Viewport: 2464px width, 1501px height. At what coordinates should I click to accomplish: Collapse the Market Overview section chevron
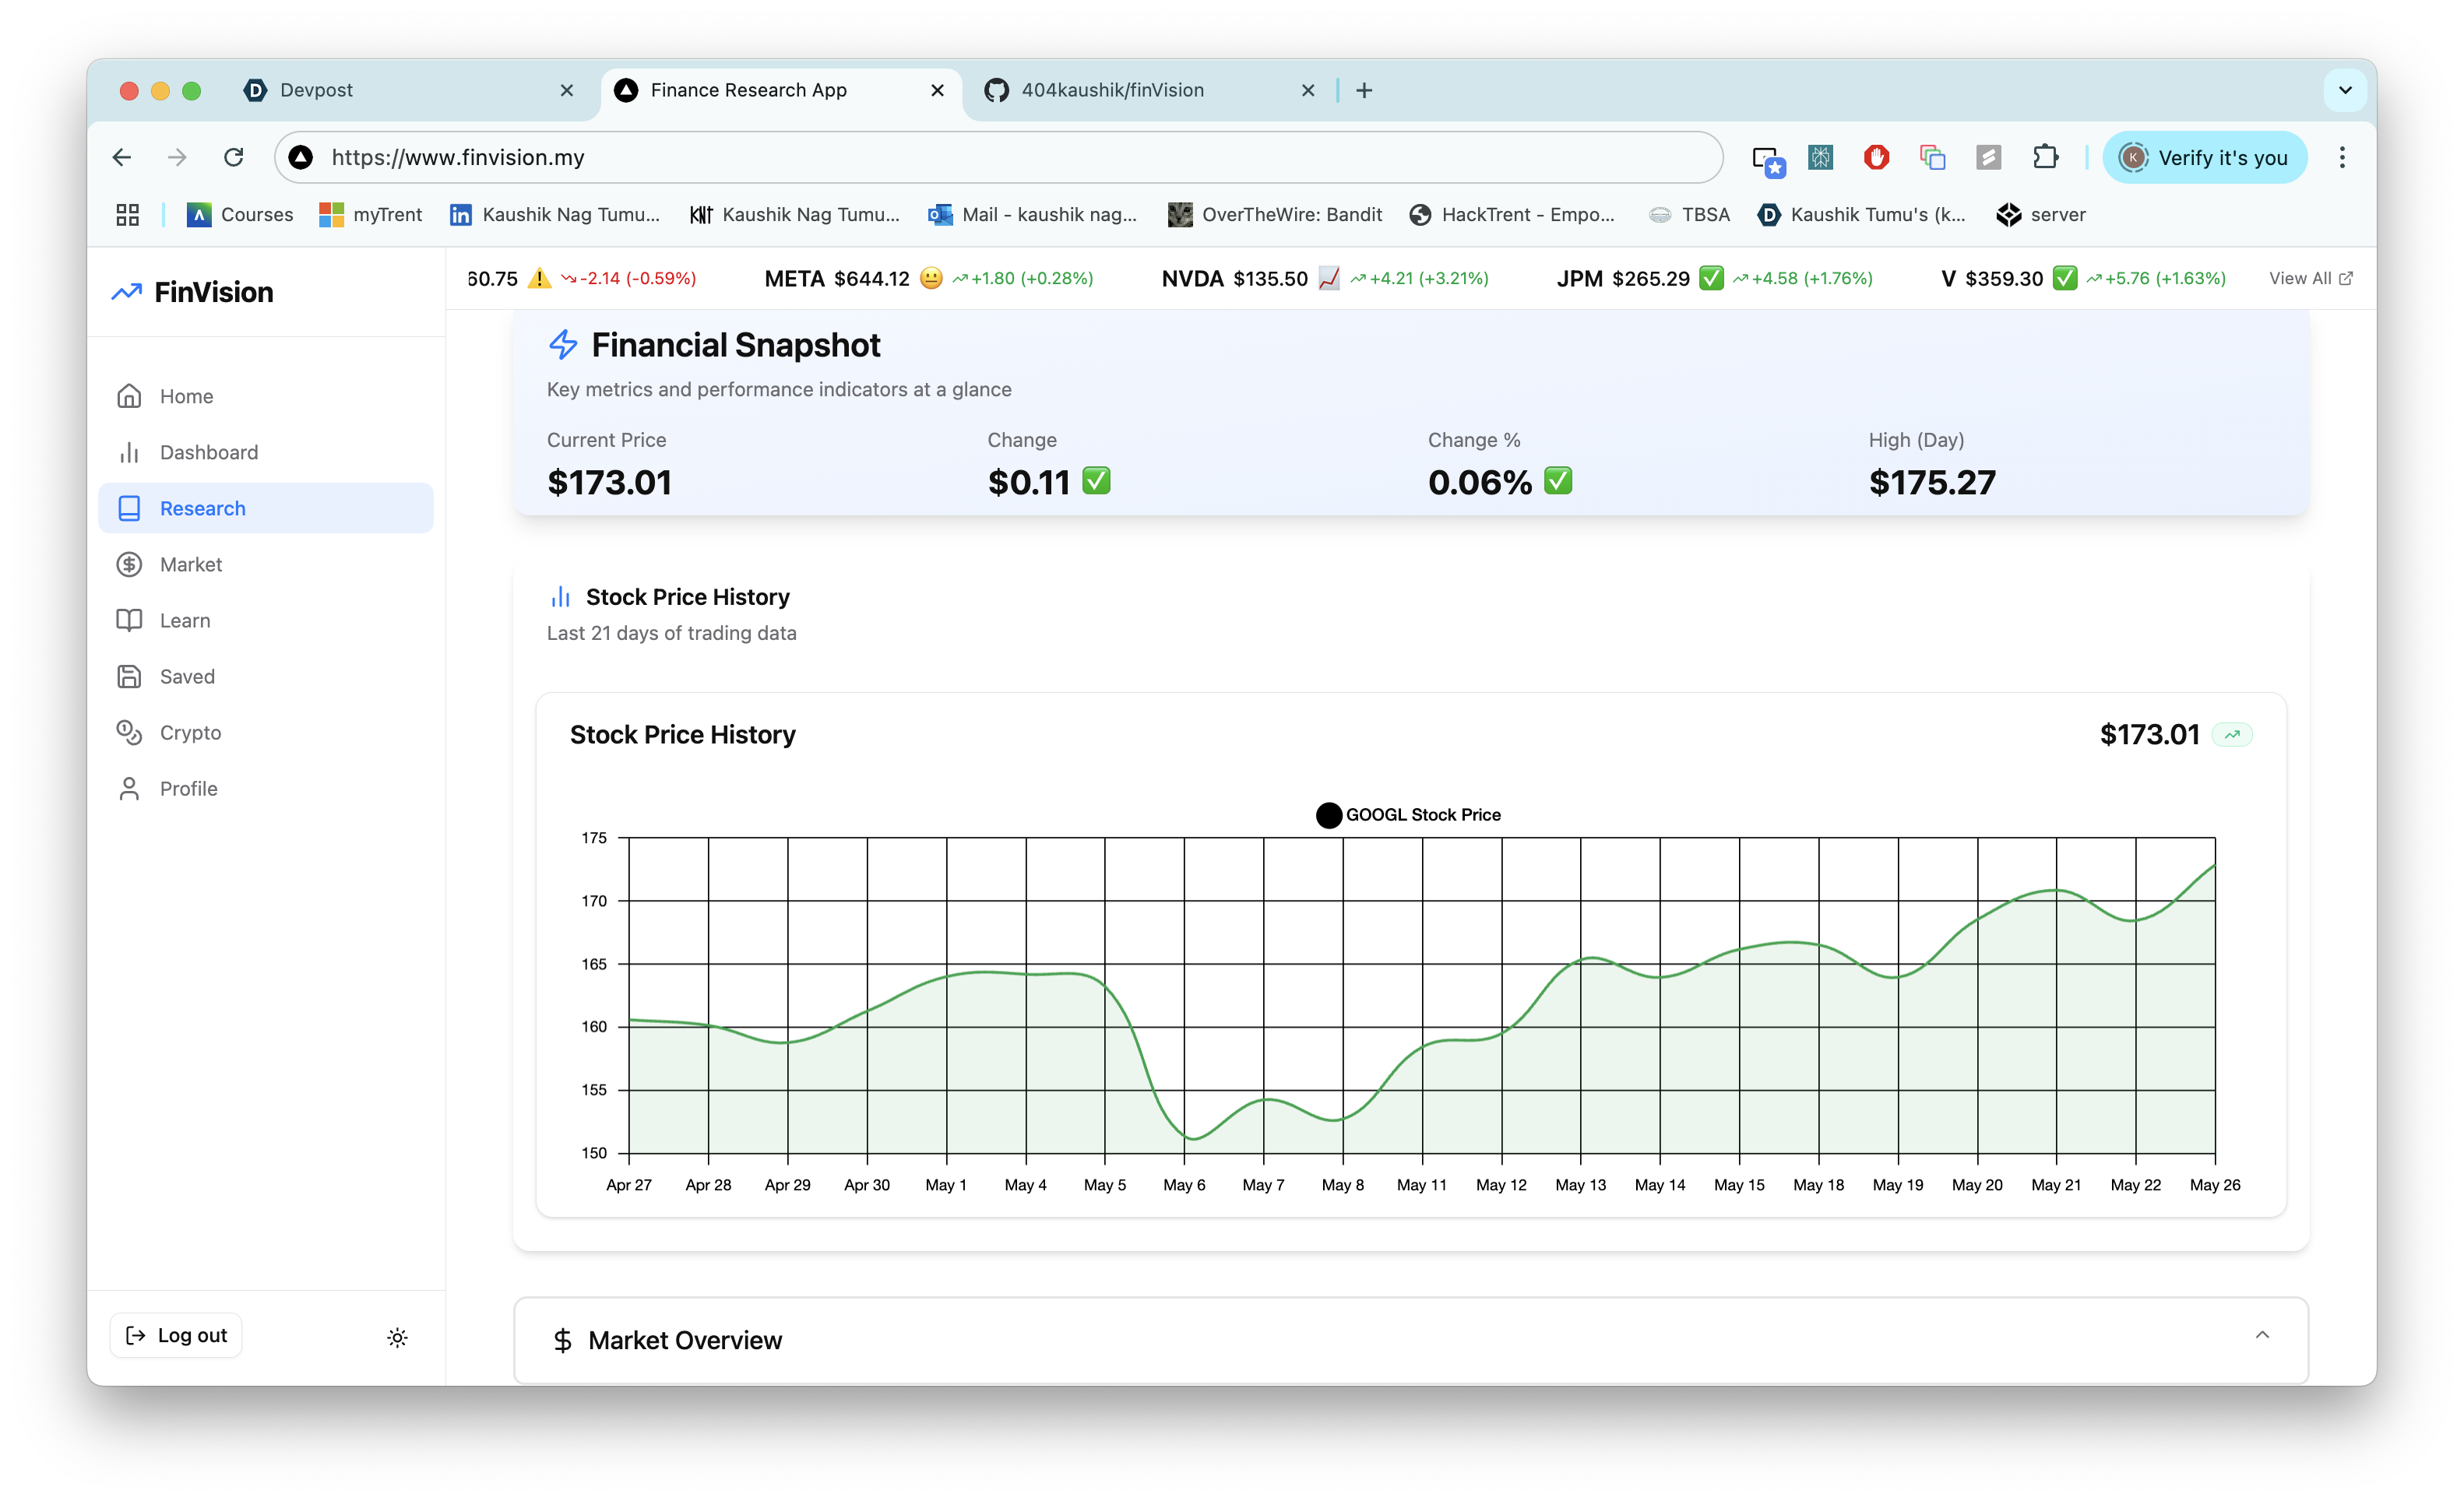pos(2262,1335)
